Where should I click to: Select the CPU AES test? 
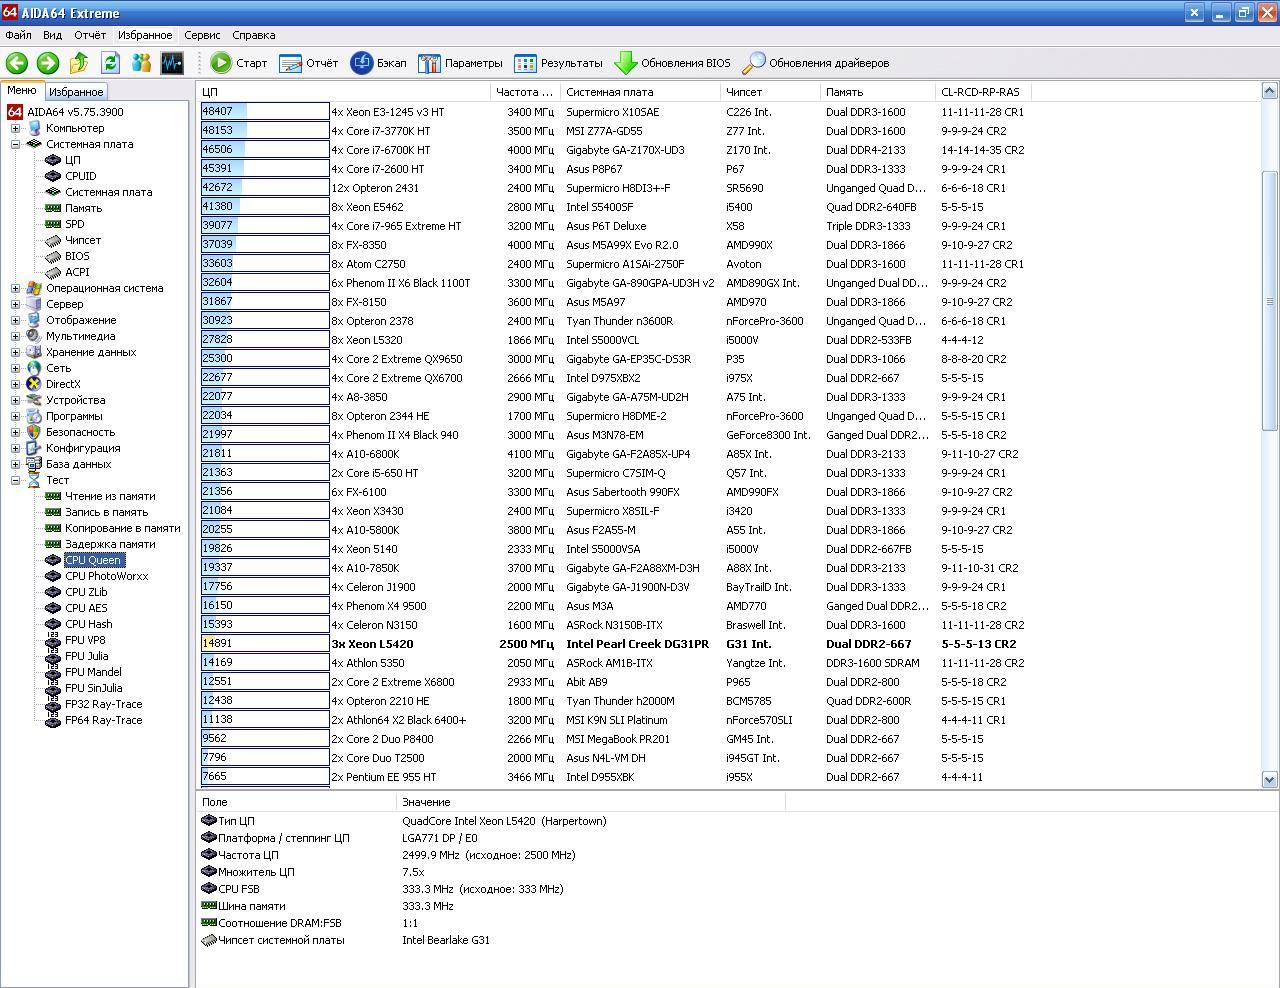click(x=86, y=608)
